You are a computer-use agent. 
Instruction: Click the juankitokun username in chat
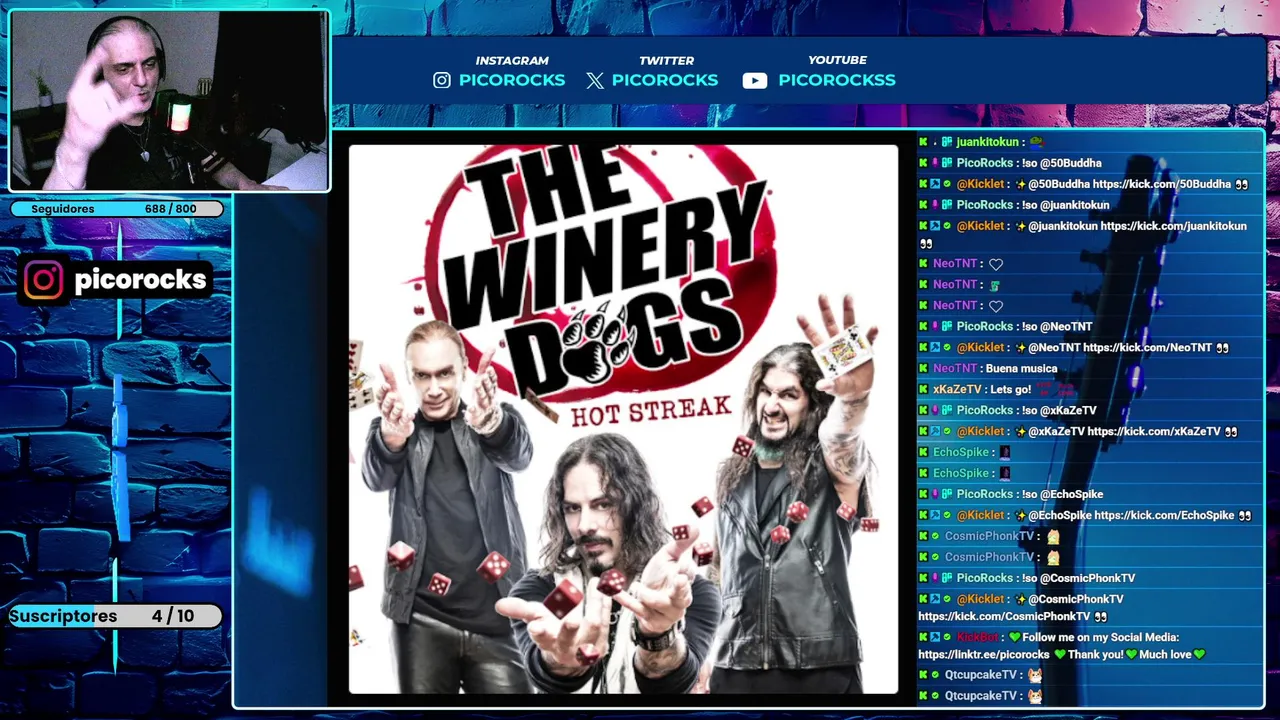(x=987, y=142)
